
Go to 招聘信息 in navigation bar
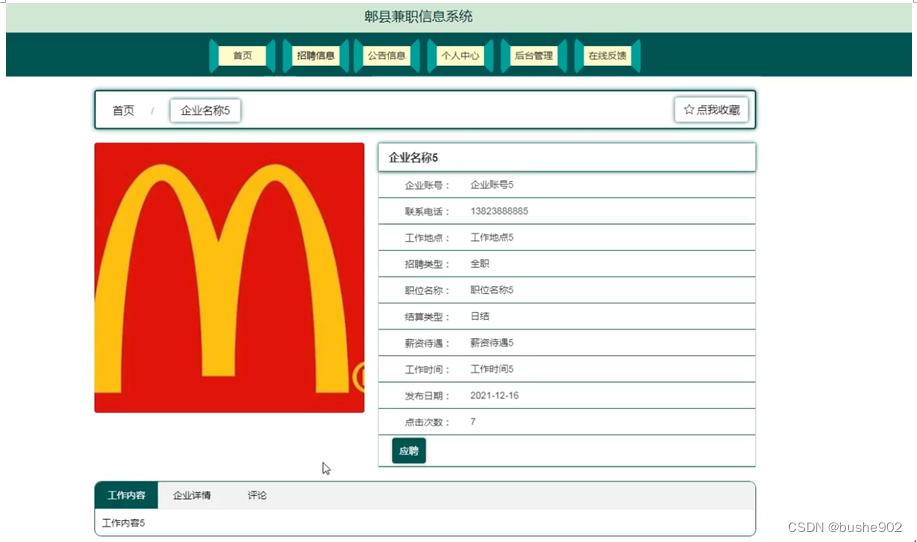point(316,56)
